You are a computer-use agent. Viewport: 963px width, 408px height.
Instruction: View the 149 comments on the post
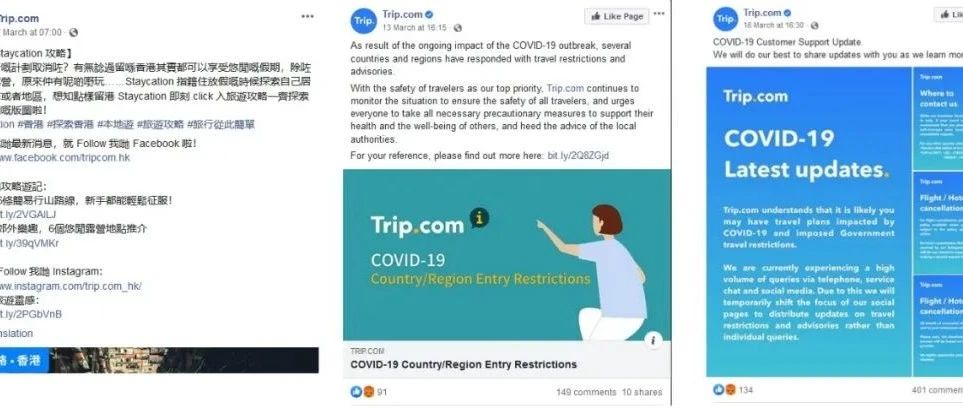pos(586,392)
